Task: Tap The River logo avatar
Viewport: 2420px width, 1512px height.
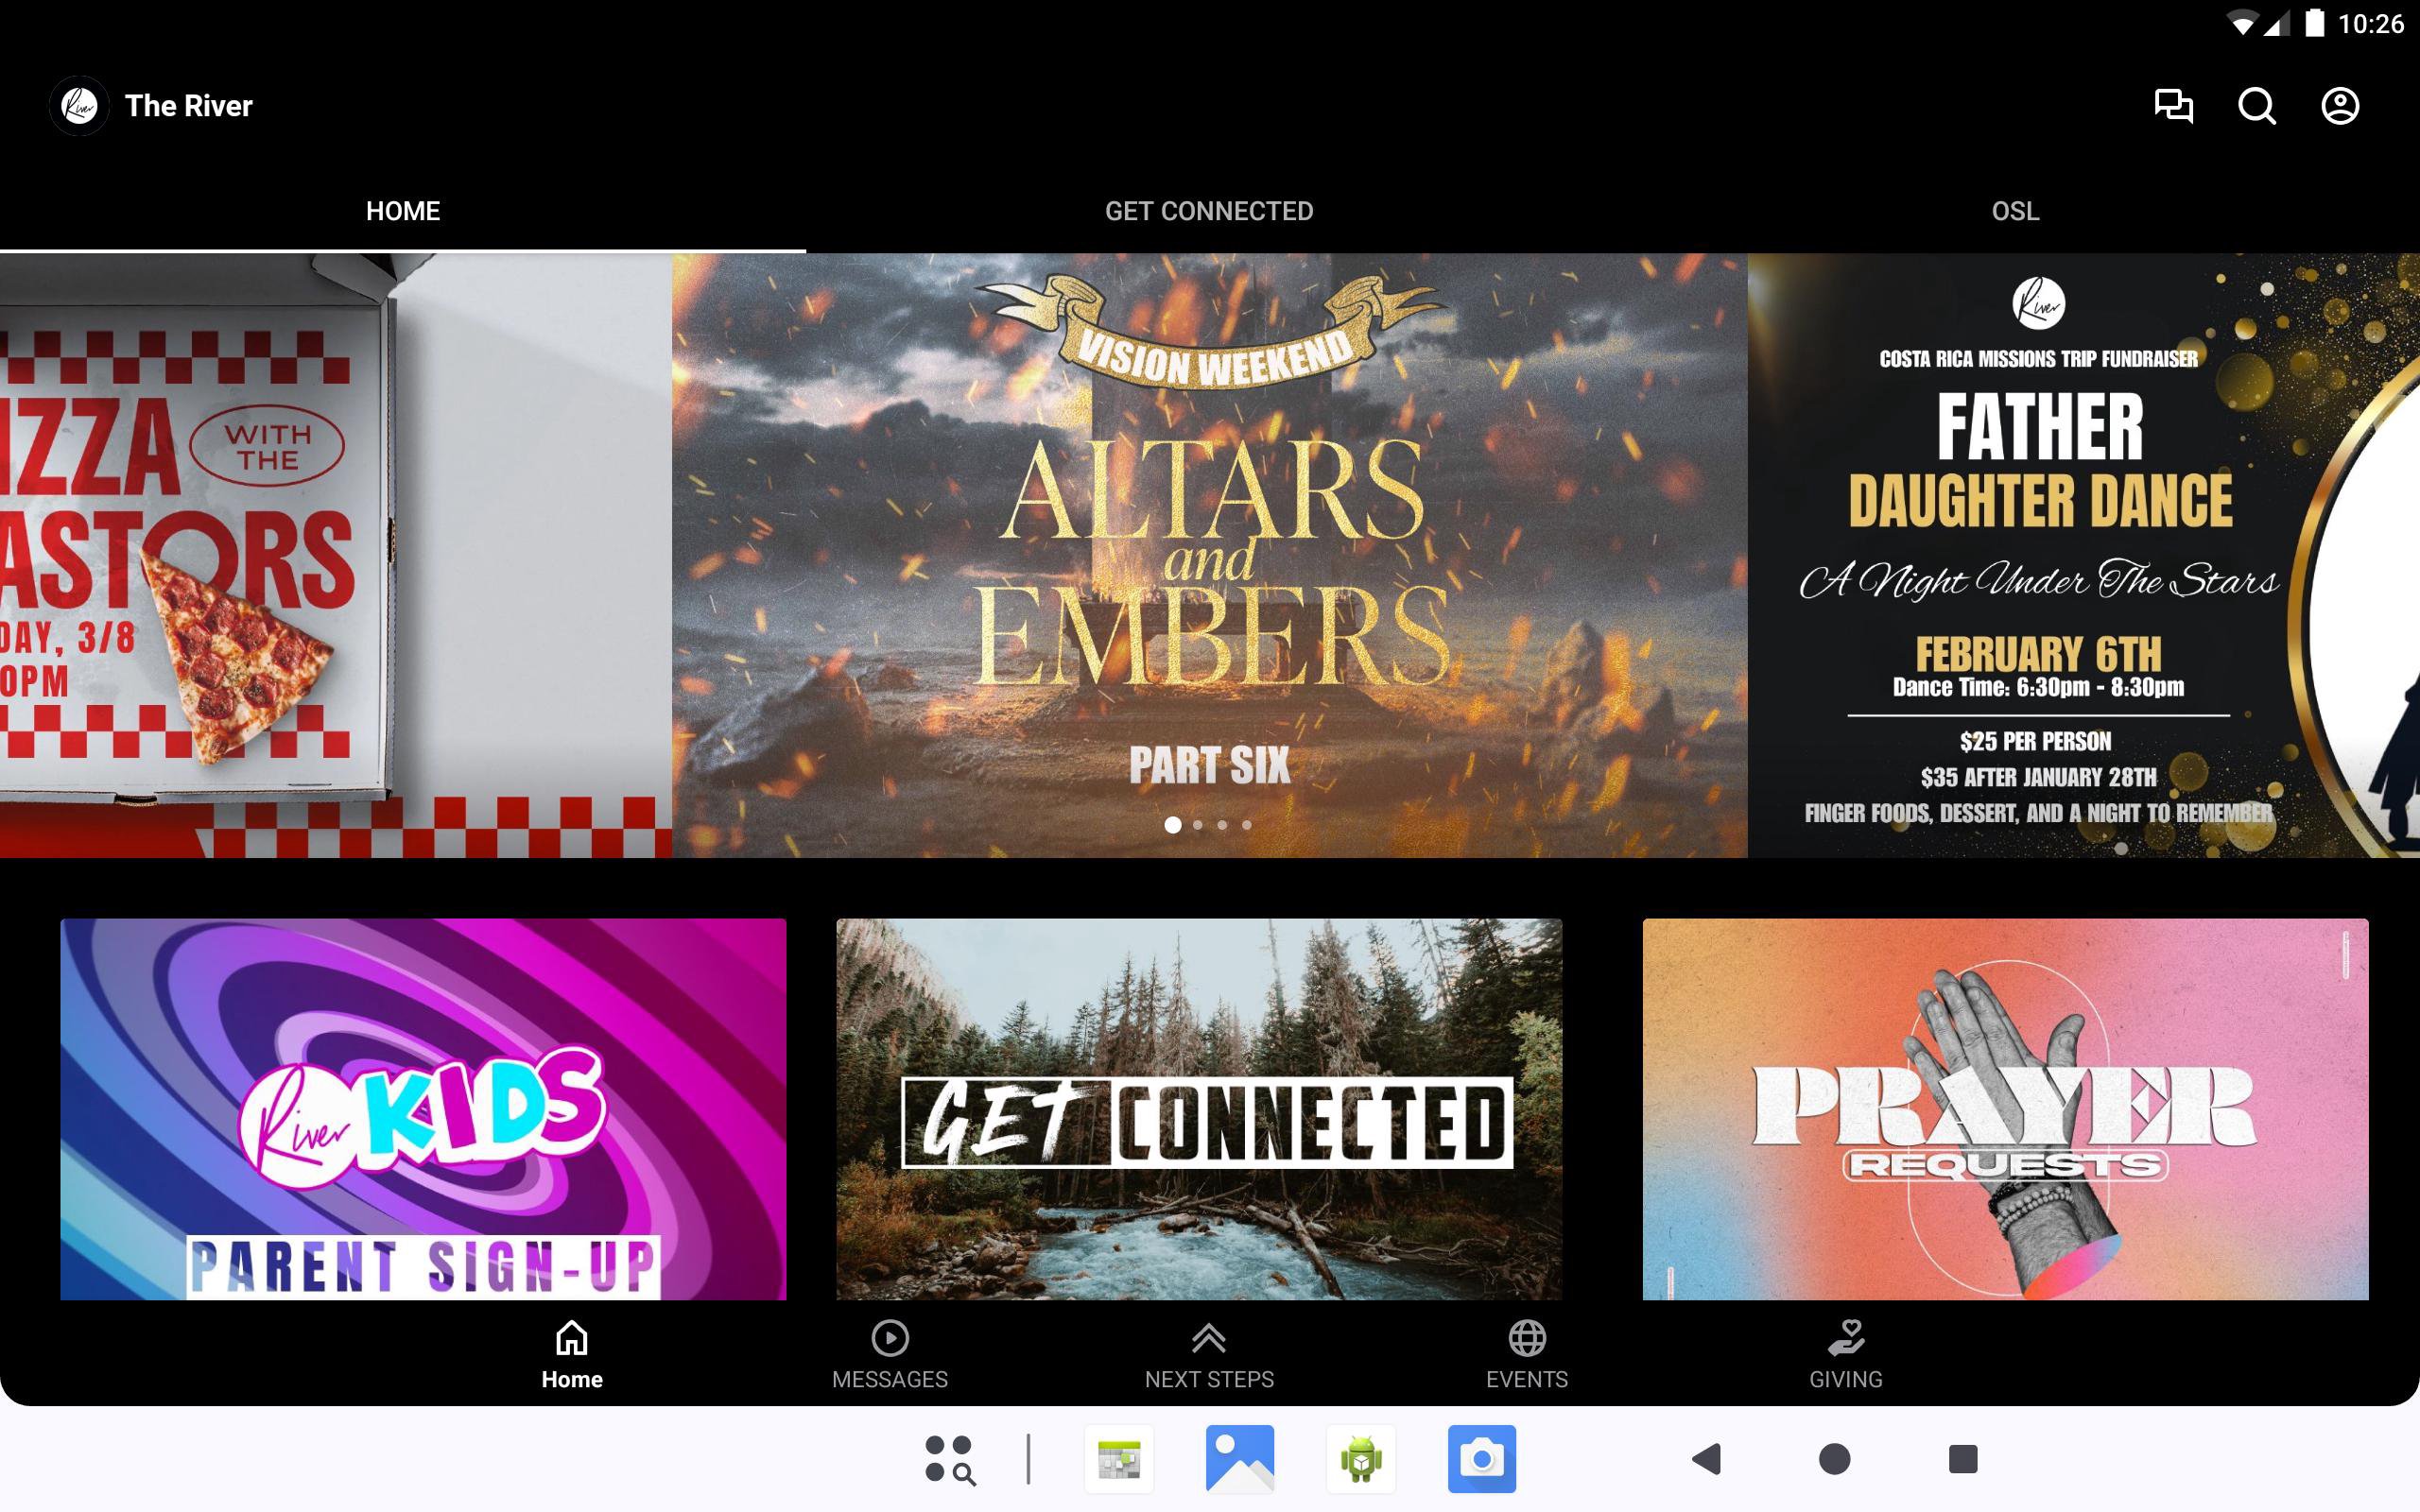Action: 79,106
